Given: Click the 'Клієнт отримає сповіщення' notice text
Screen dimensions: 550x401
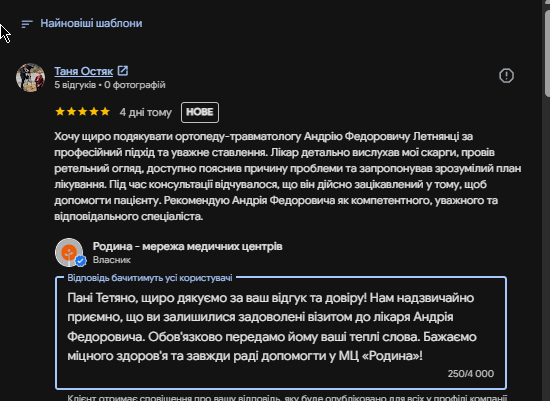Looking at the screenshot, I should coord(285,397).
